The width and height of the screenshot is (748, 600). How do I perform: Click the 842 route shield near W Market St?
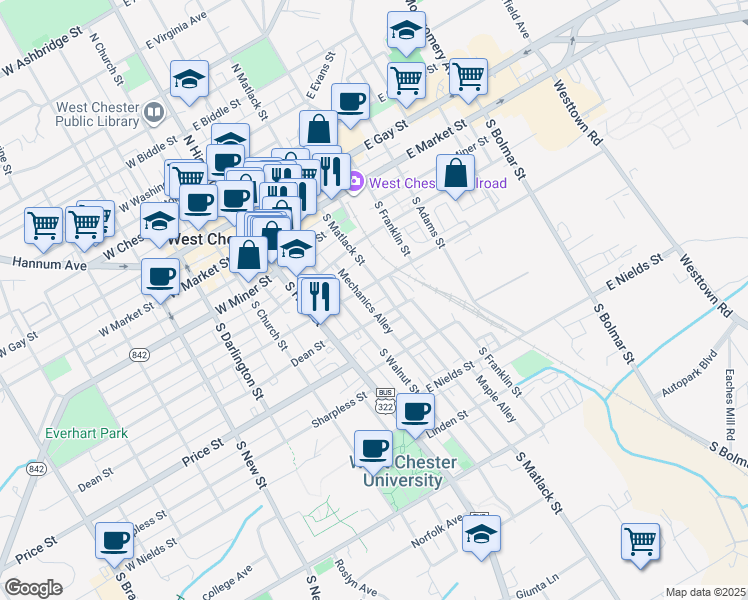click(x=139, y=355)
